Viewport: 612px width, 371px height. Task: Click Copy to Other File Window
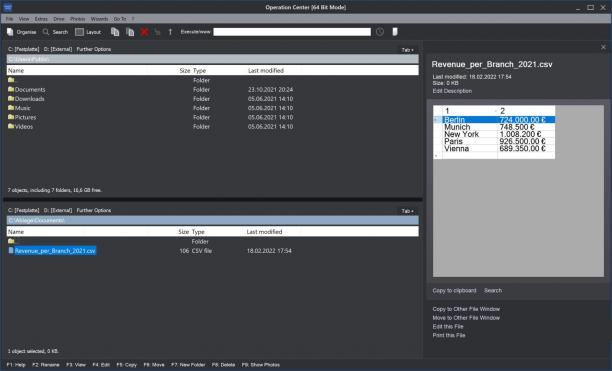click(466, 309)
